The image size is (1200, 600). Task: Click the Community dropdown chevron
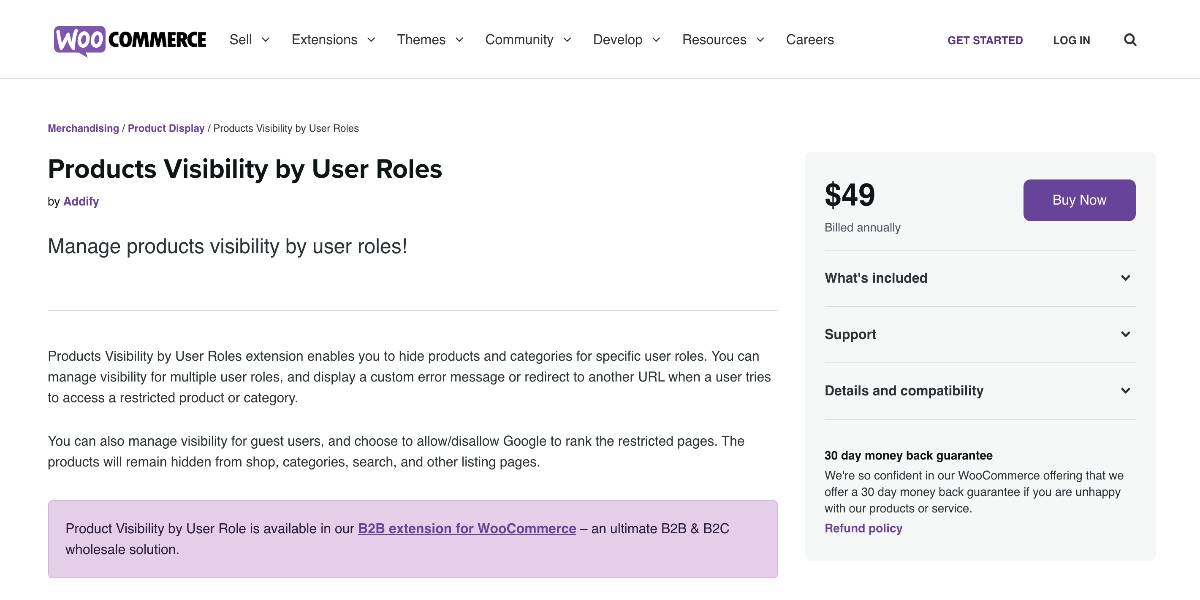tap(567, 40)
